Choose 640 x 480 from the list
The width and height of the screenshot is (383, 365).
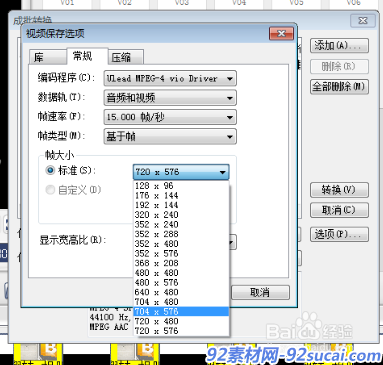(x=181, y=292)
